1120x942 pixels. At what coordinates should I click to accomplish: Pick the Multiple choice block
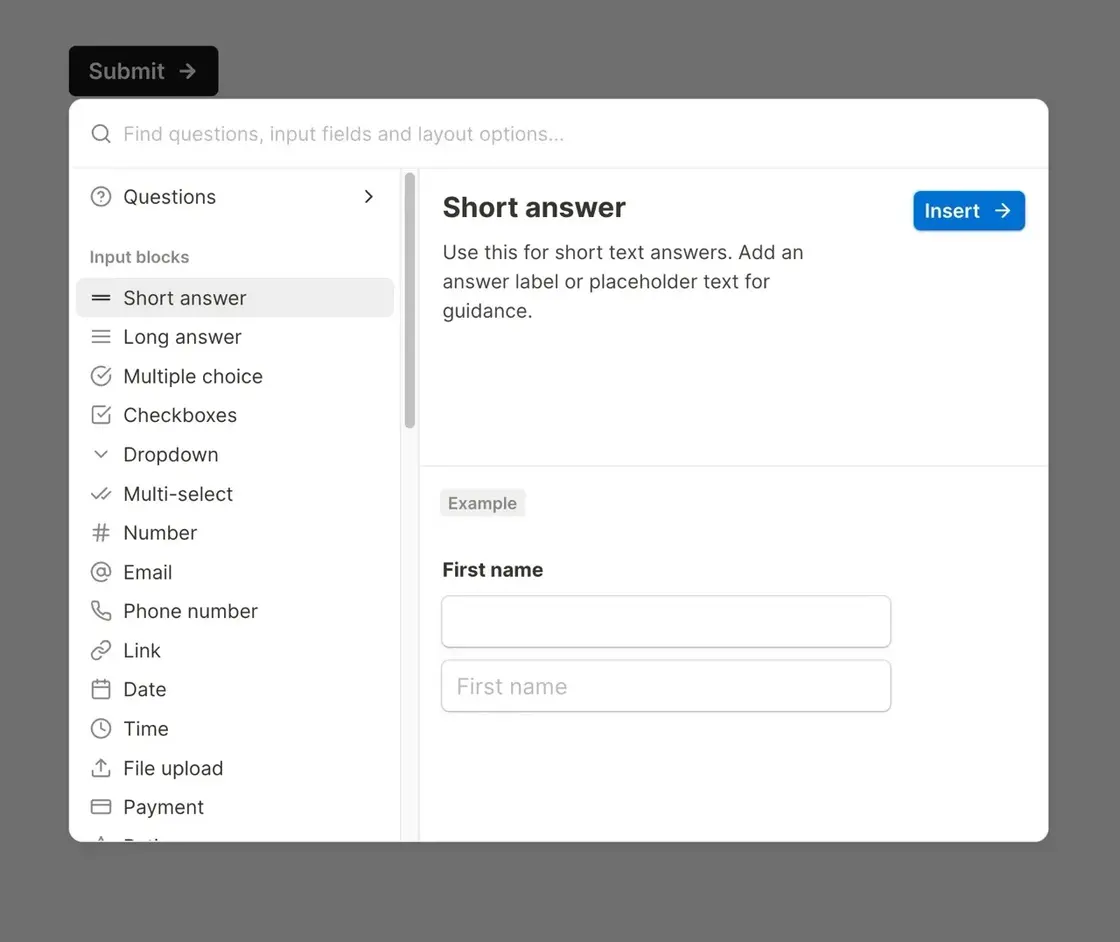[234, 376]
